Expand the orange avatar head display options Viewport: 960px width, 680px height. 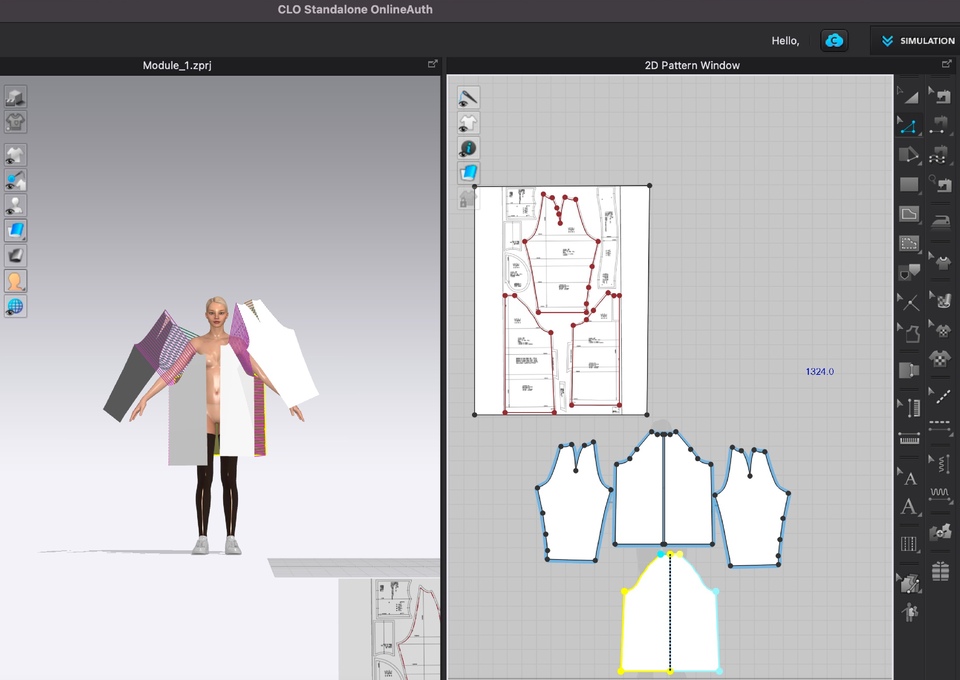pyautogui.click(x=15, y=281)
